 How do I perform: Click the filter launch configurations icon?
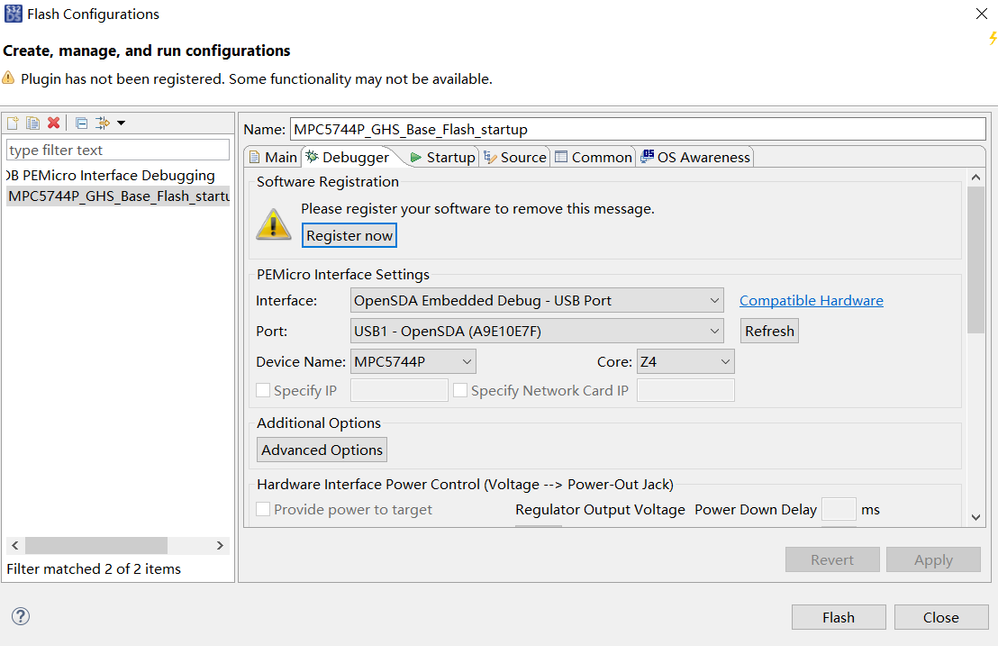click(x=103, y=123)
